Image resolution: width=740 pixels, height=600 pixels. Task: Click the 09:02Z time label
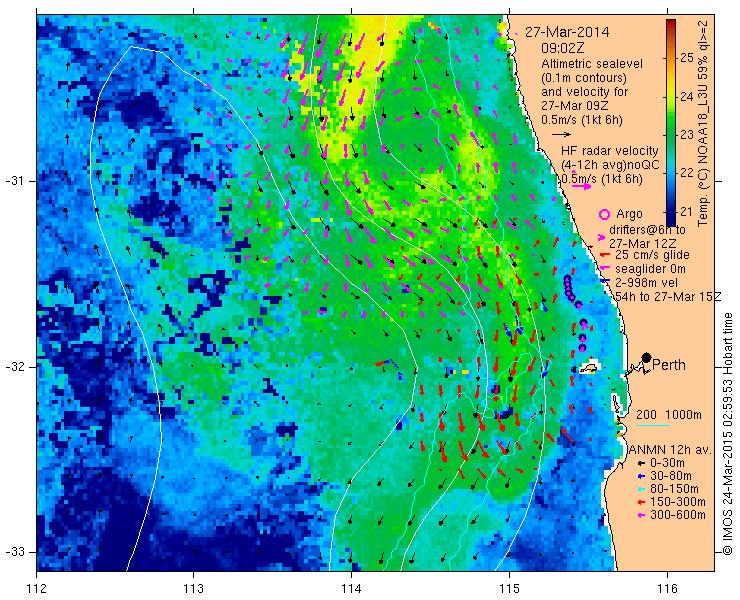pyautogui.click(x=563, y=48)
